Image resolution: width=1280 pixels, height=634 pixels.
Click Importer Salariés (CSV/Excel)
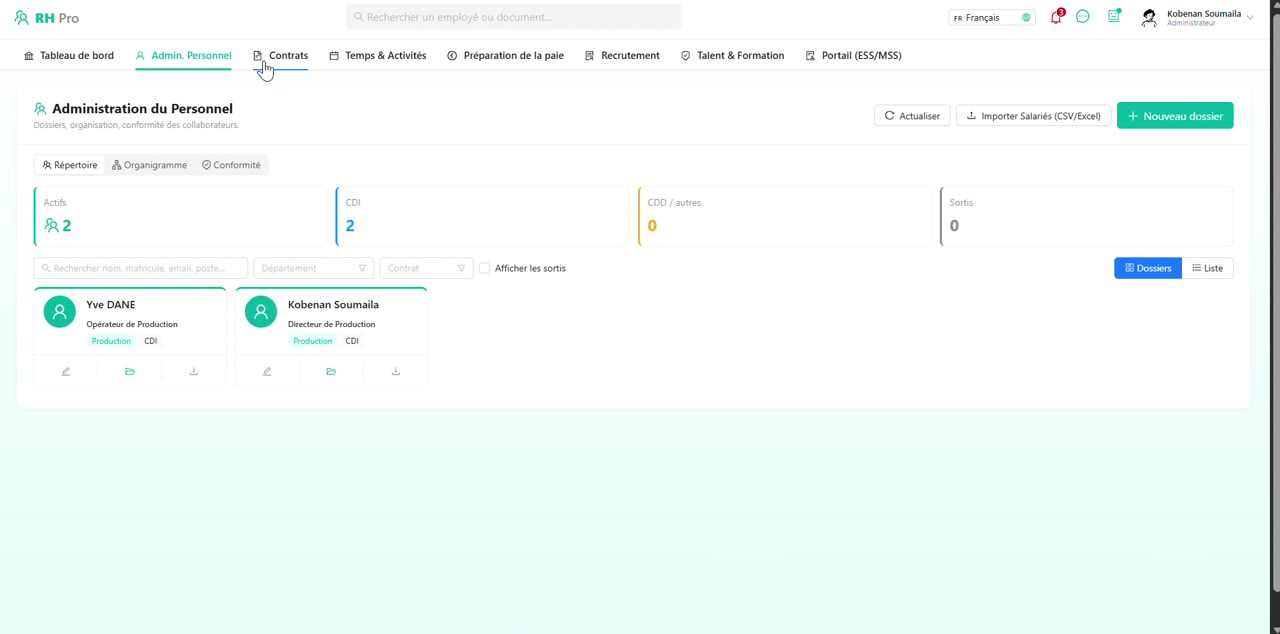click(1034, 116)
